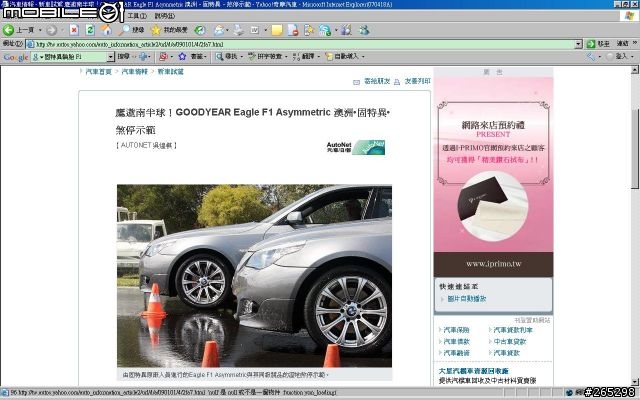Open the 新車試駕 breadcrumb link
Image resolution: width=640 pixels, height=400 pixels.
pyautogui.click(x=171, y=71)
